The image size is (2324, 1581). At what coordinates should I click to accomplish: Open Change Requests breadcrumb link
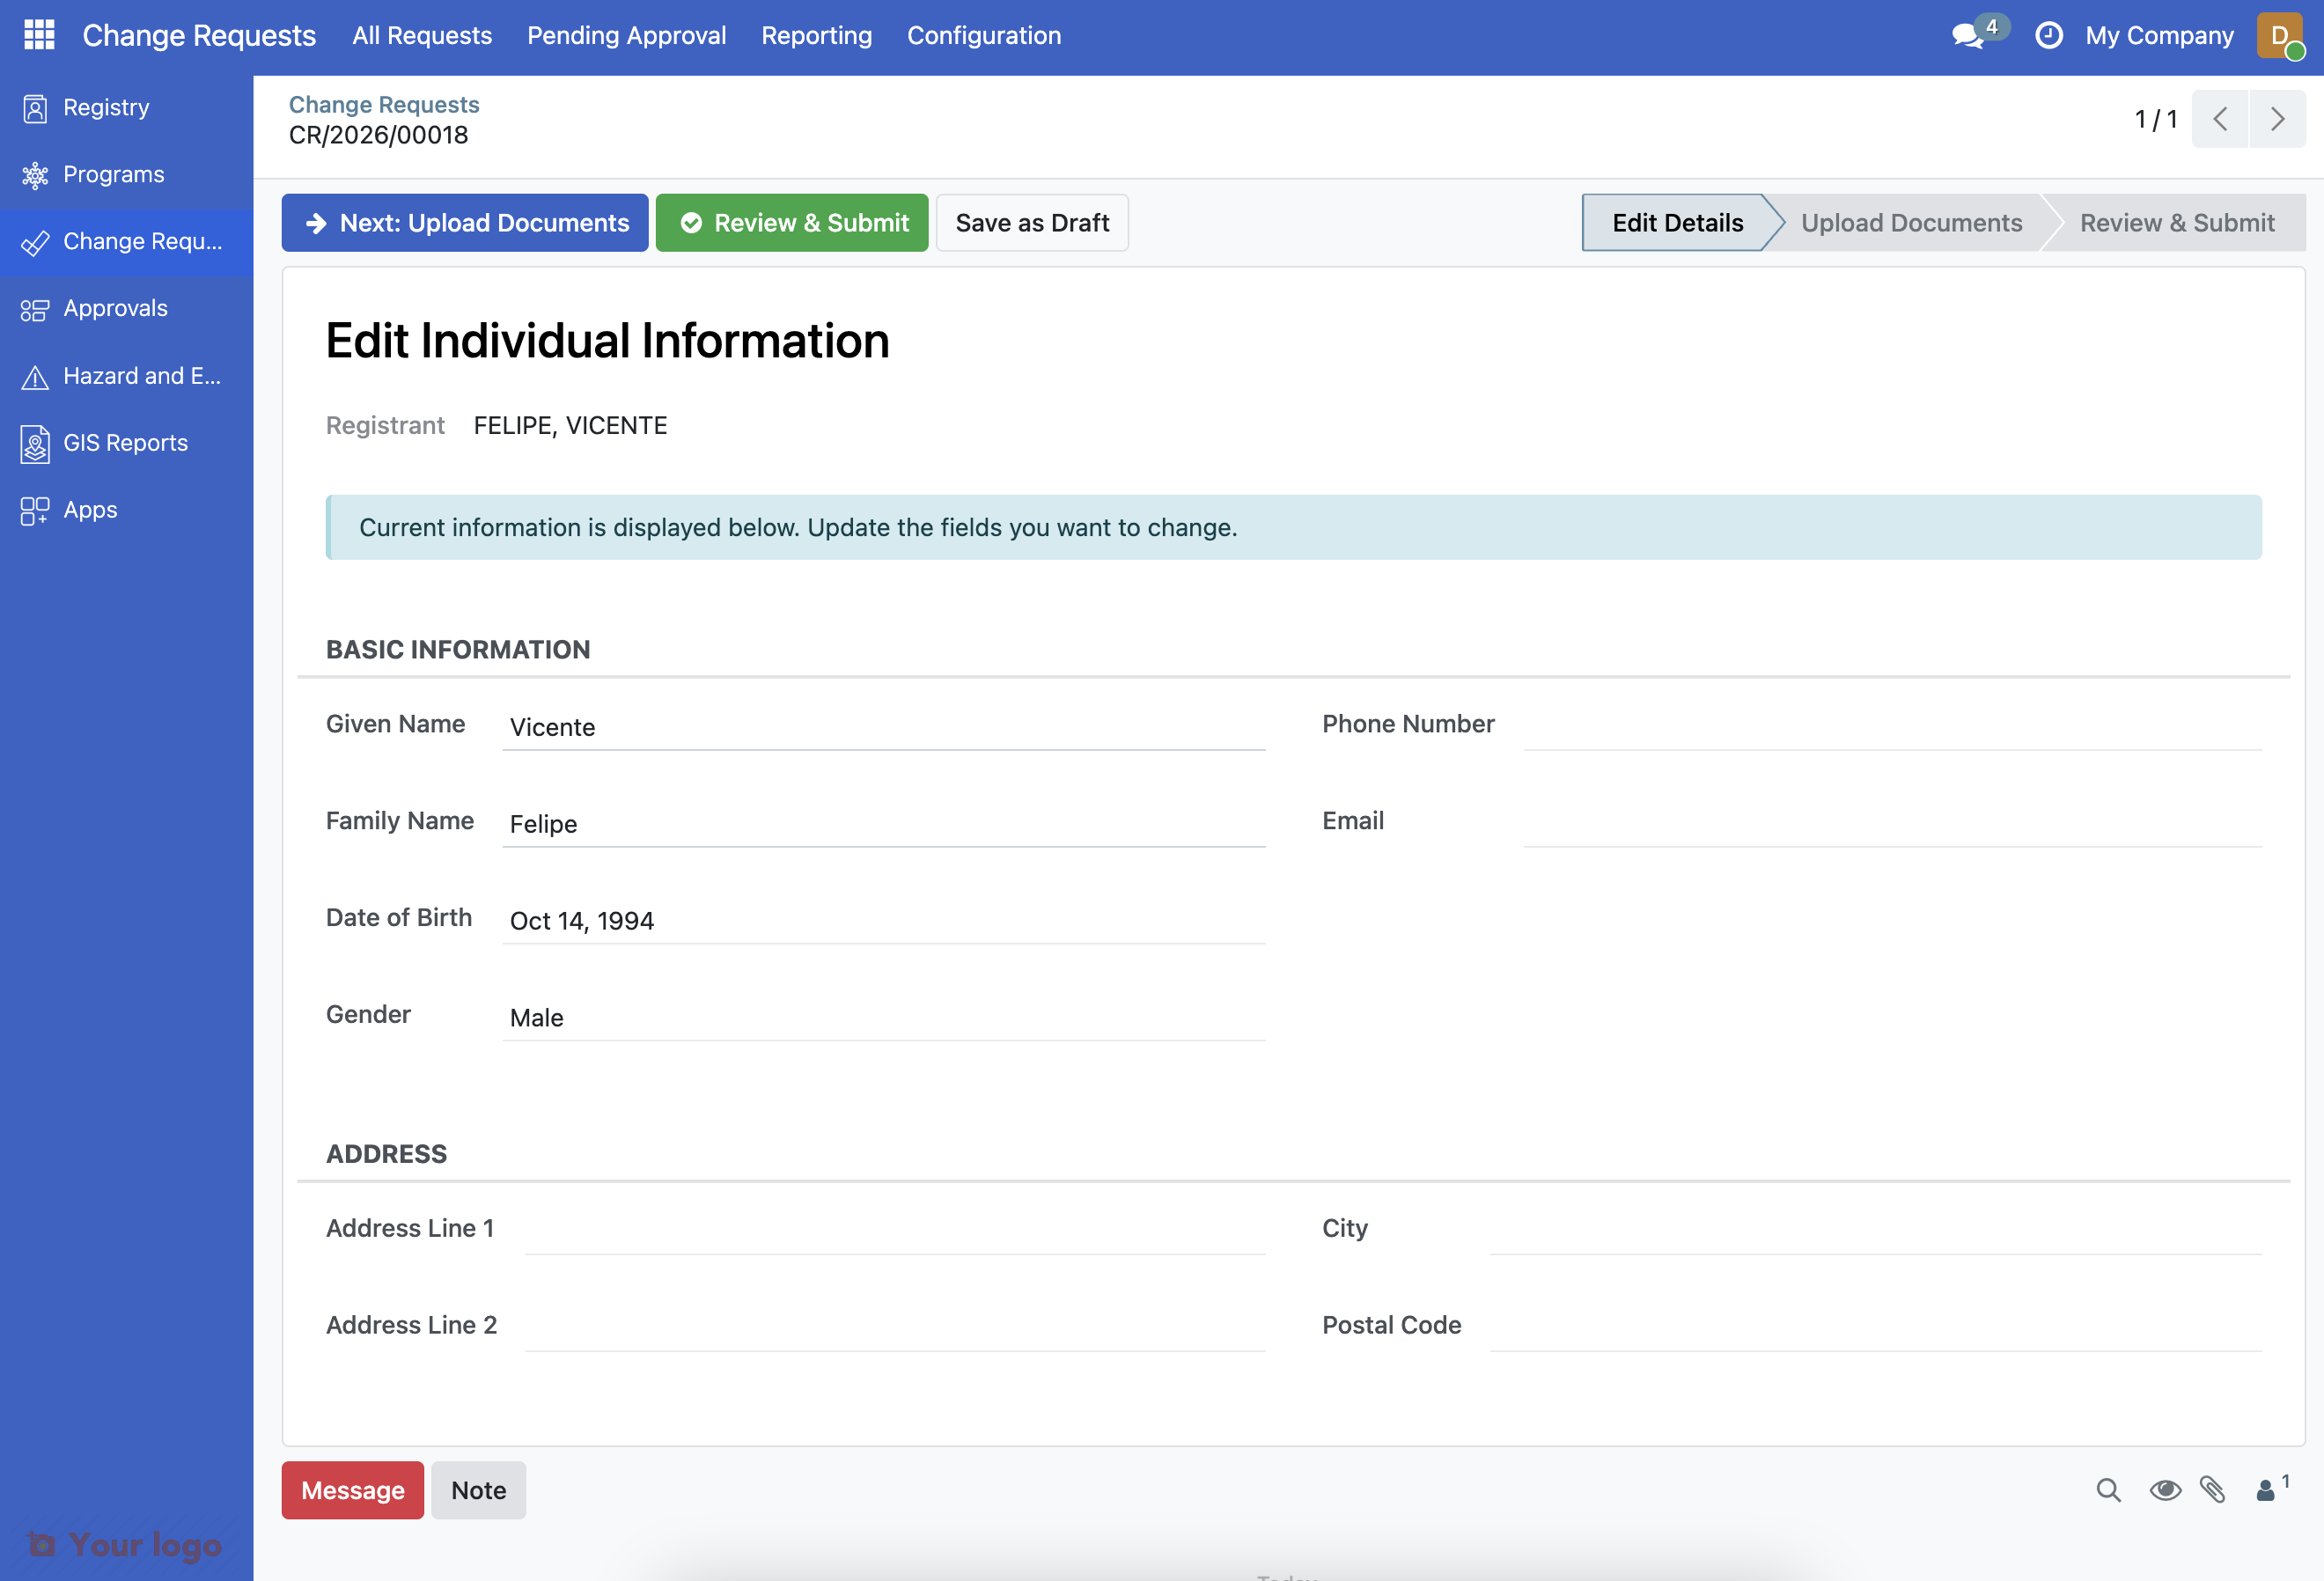coord(384,104)
